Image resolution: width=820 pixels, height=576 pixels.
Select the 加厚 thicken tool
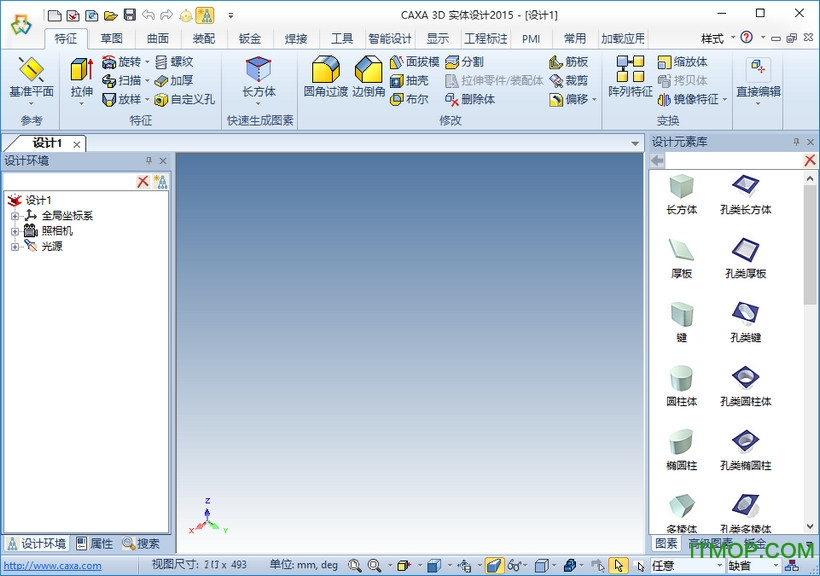pos(175,80)
